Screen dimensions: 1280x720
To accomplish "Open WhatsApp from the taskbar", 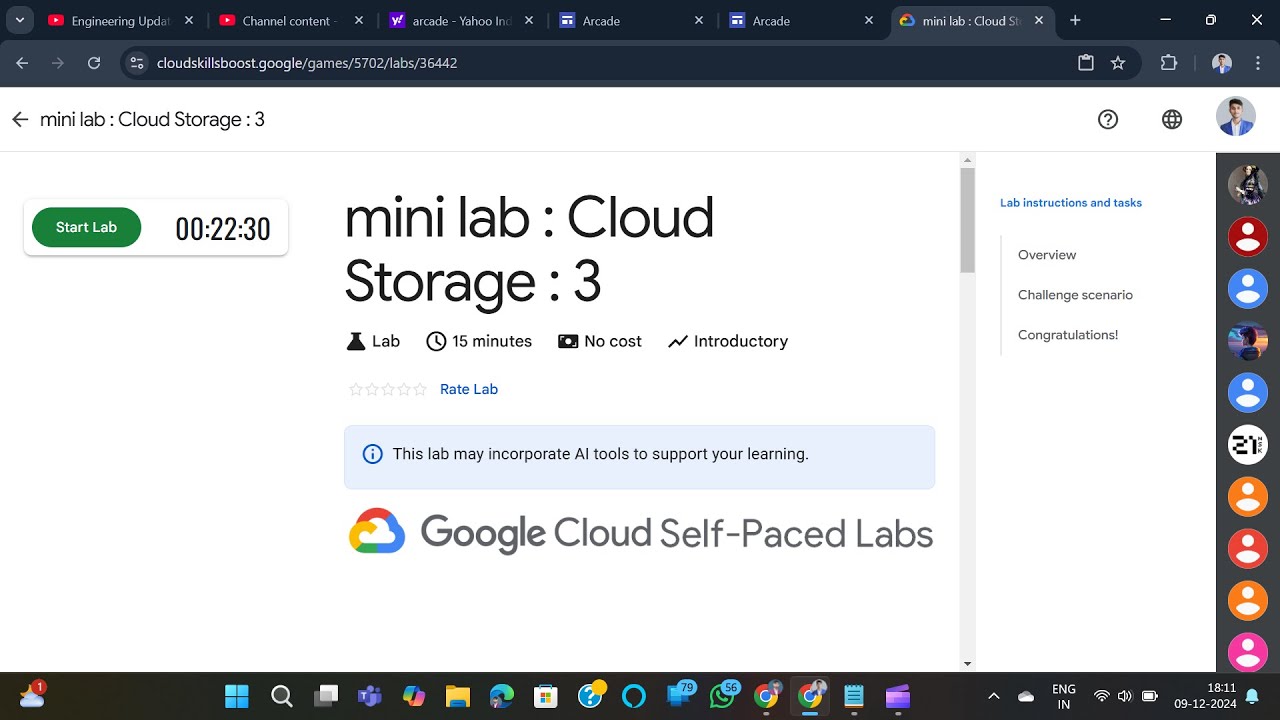I will (x=723, y=694).
